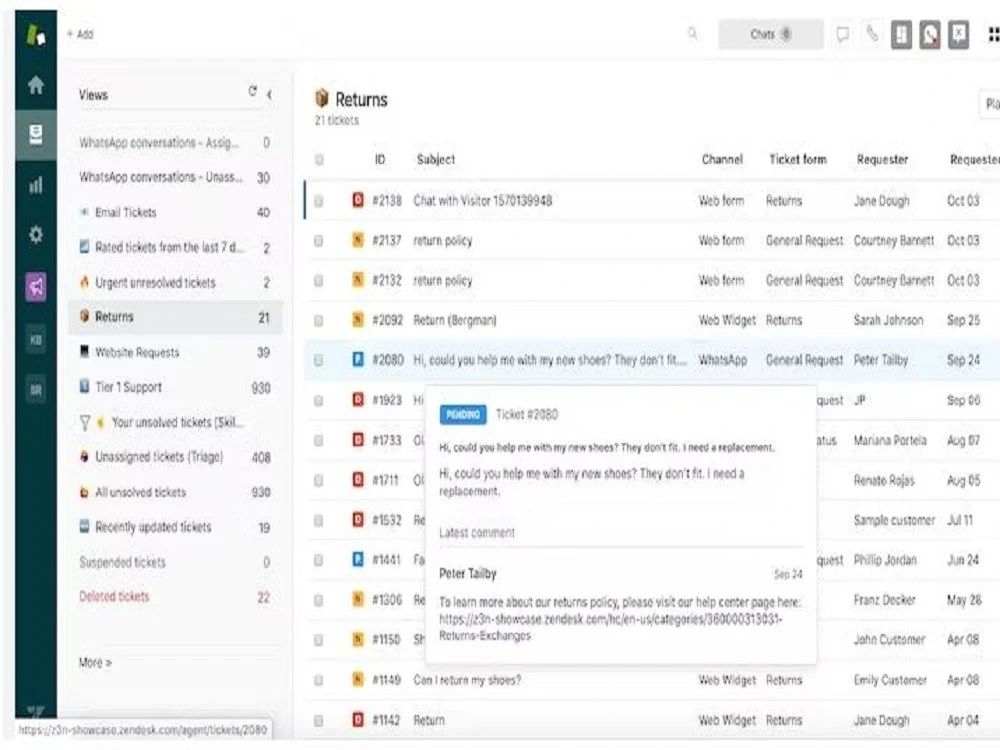Click the open status icon of ticket #1142
1000x750 pixels.
358,719
